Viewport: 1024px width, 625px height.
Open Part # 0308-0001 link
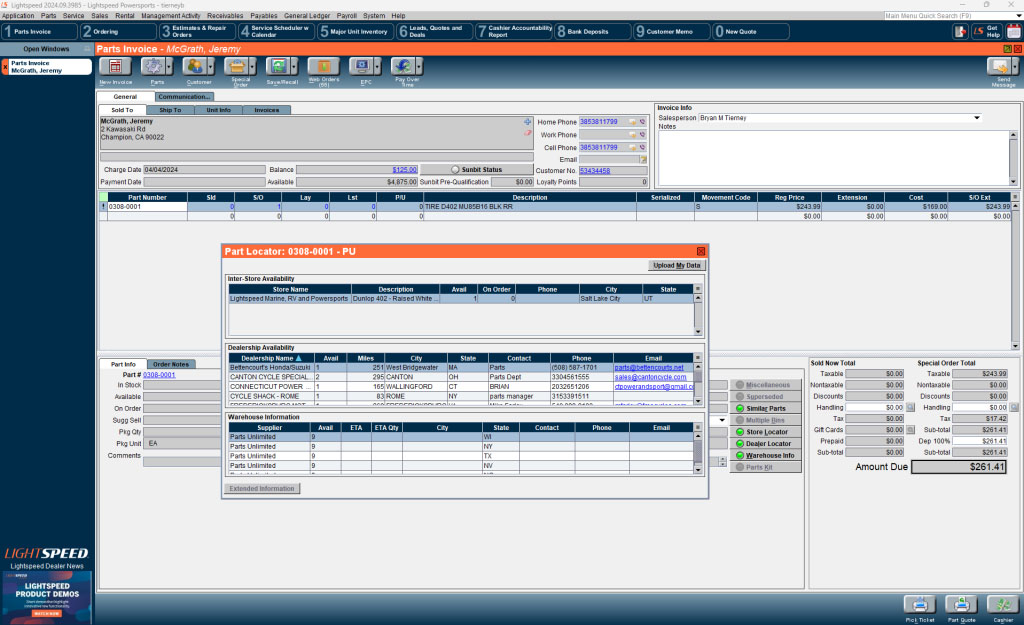point(159,375)
